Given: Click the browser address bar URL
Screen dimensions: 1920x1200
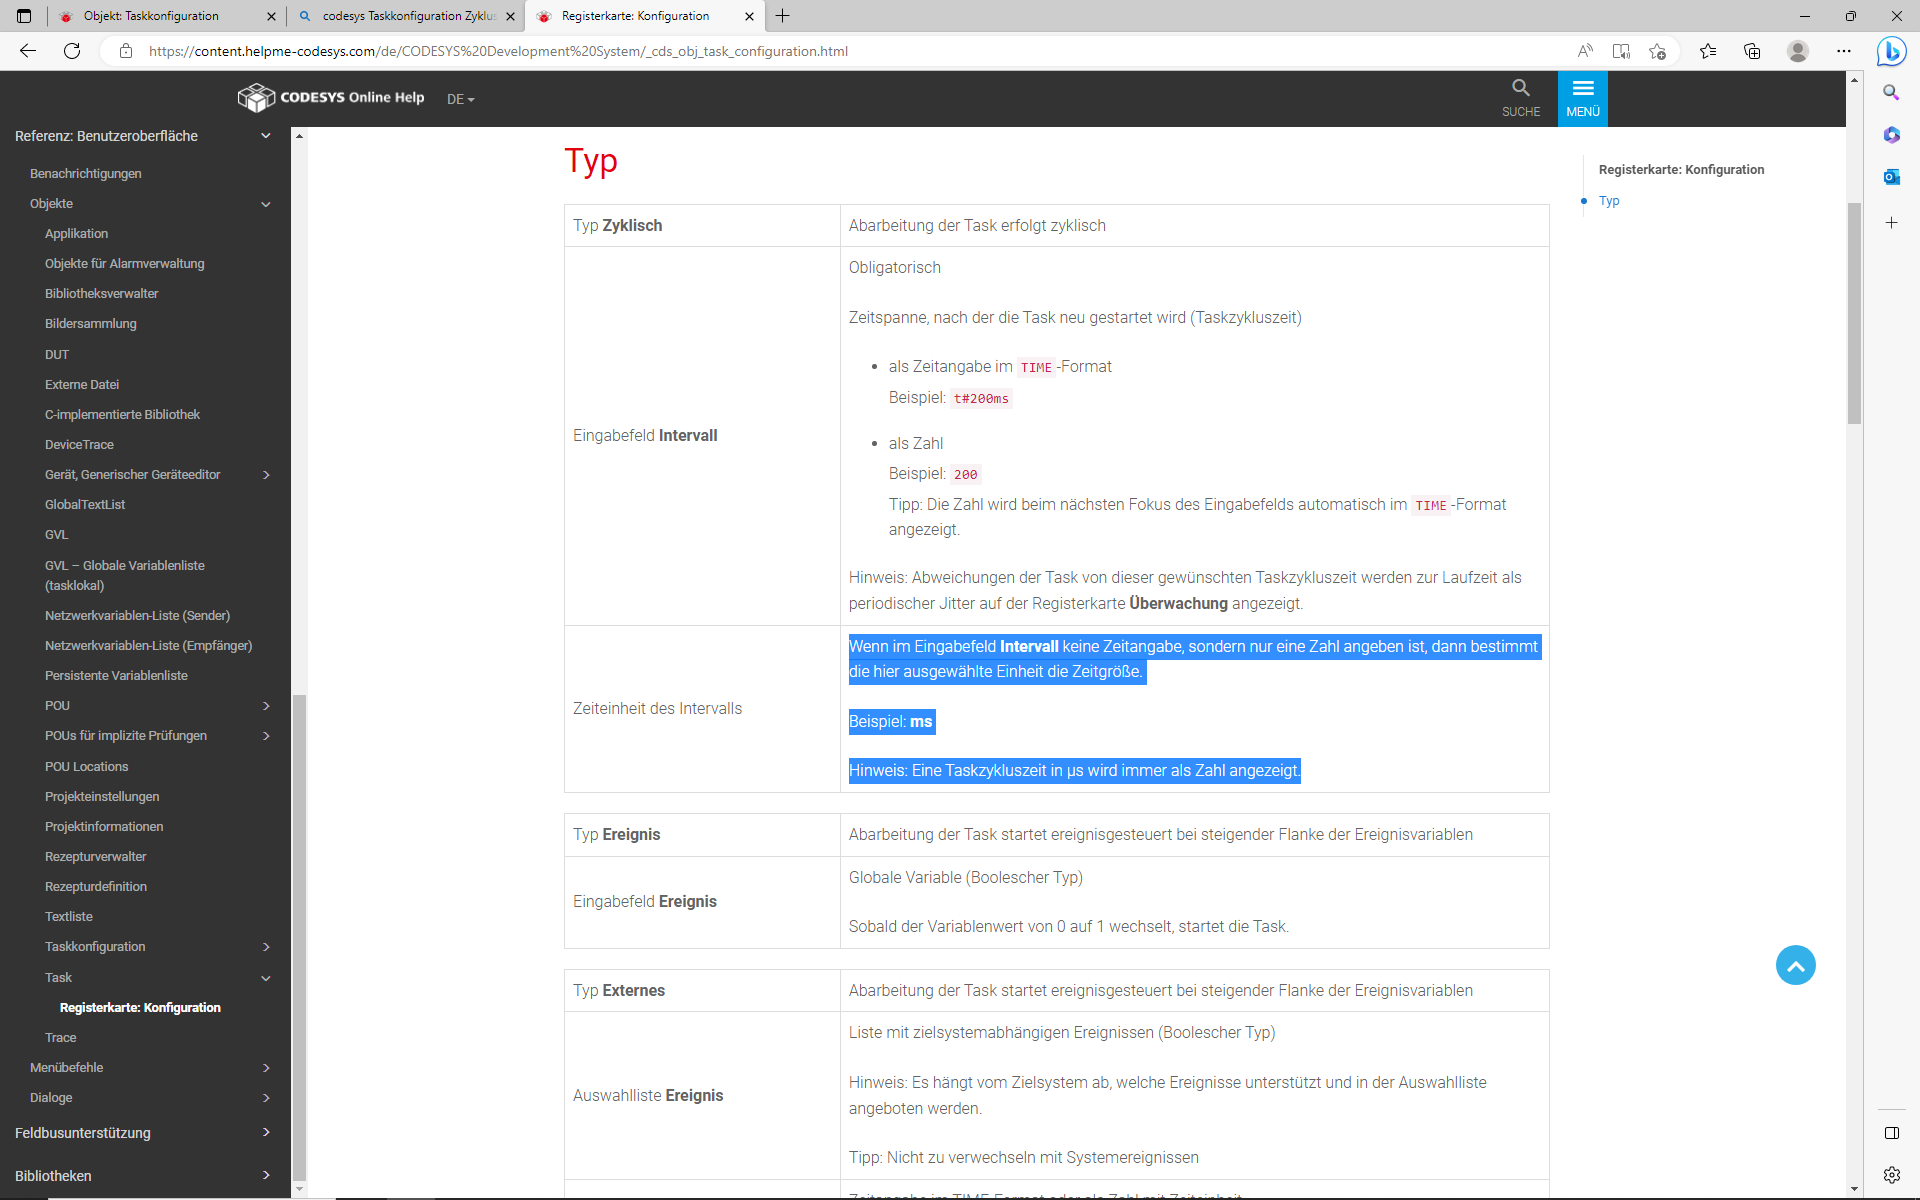Looking at the screenshot, I should [x=498, y=51].
